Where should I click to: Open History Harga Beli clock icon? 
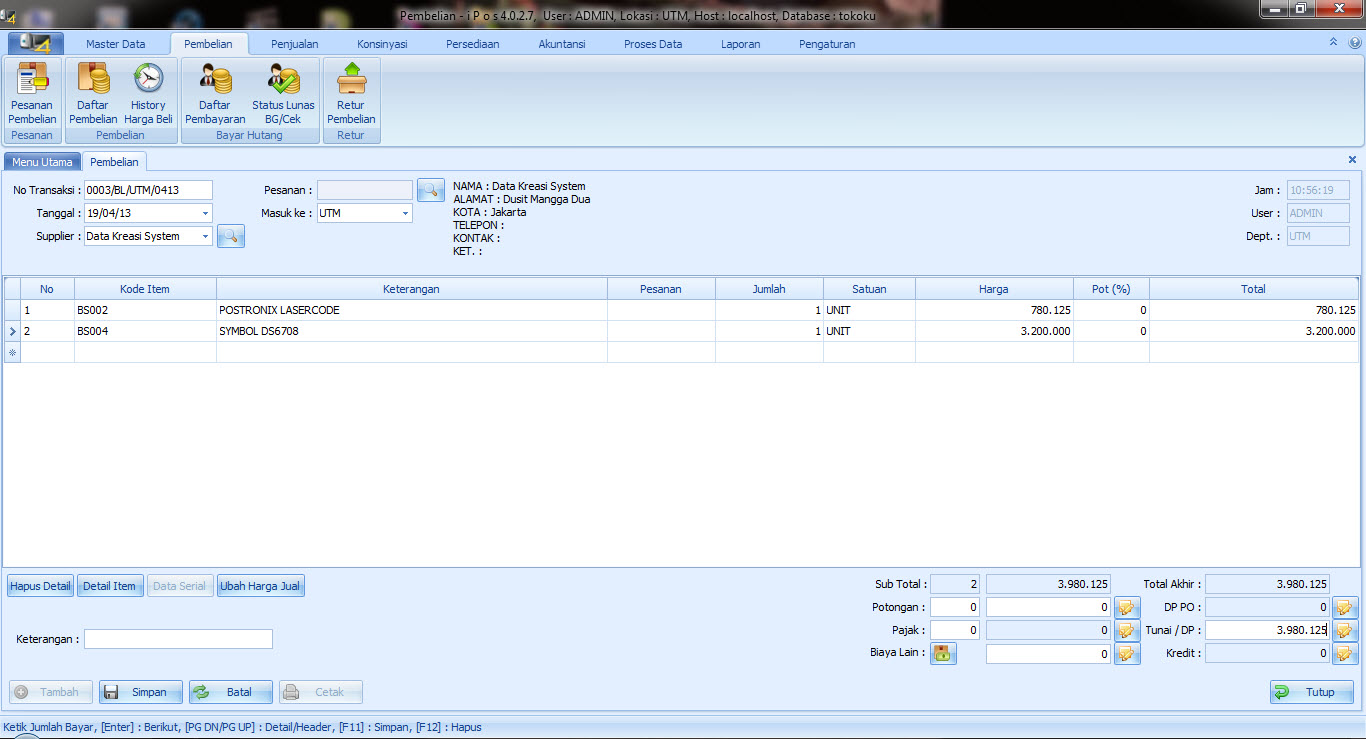pyautogui.click(x=148, y=93)
